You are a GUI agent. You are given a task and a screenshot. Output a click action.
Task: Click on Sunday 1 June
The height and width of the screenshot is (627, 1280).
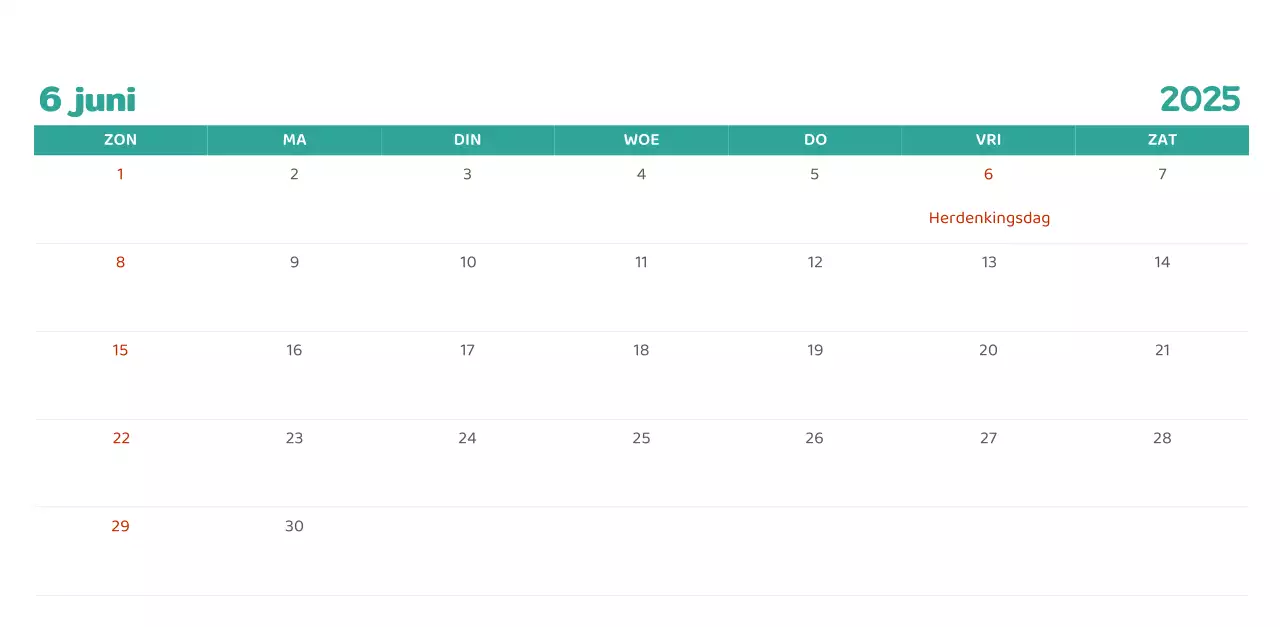pyautogui.click(x=120, y=175)
